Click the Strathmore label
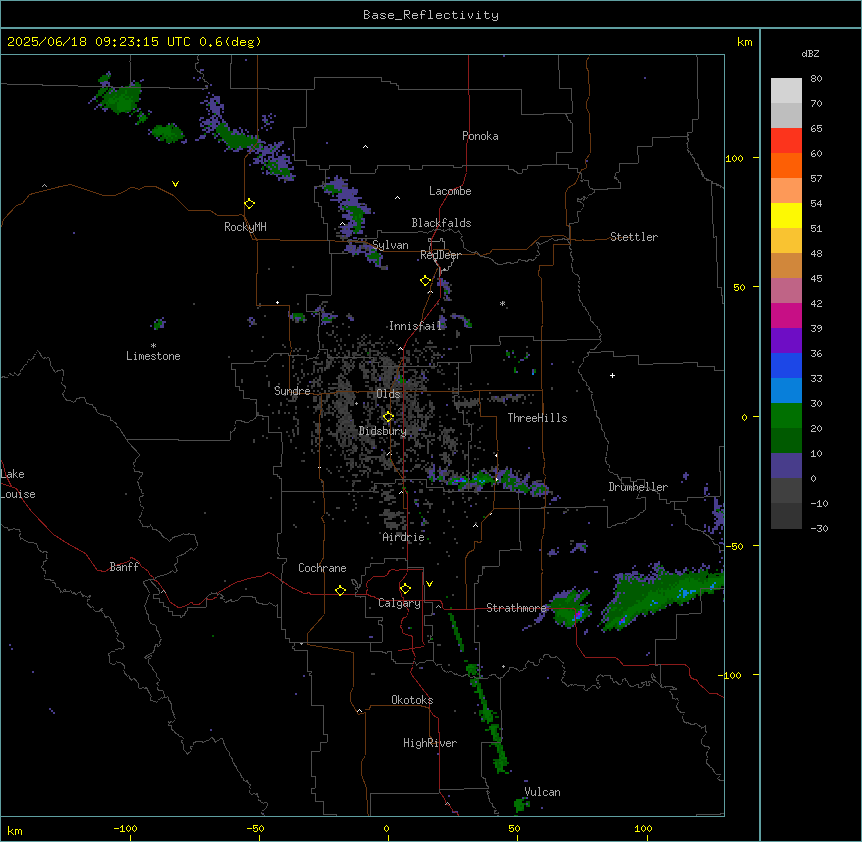Viewport: 862px width, 842px height. pyautogui.click(x=516, y=608)
